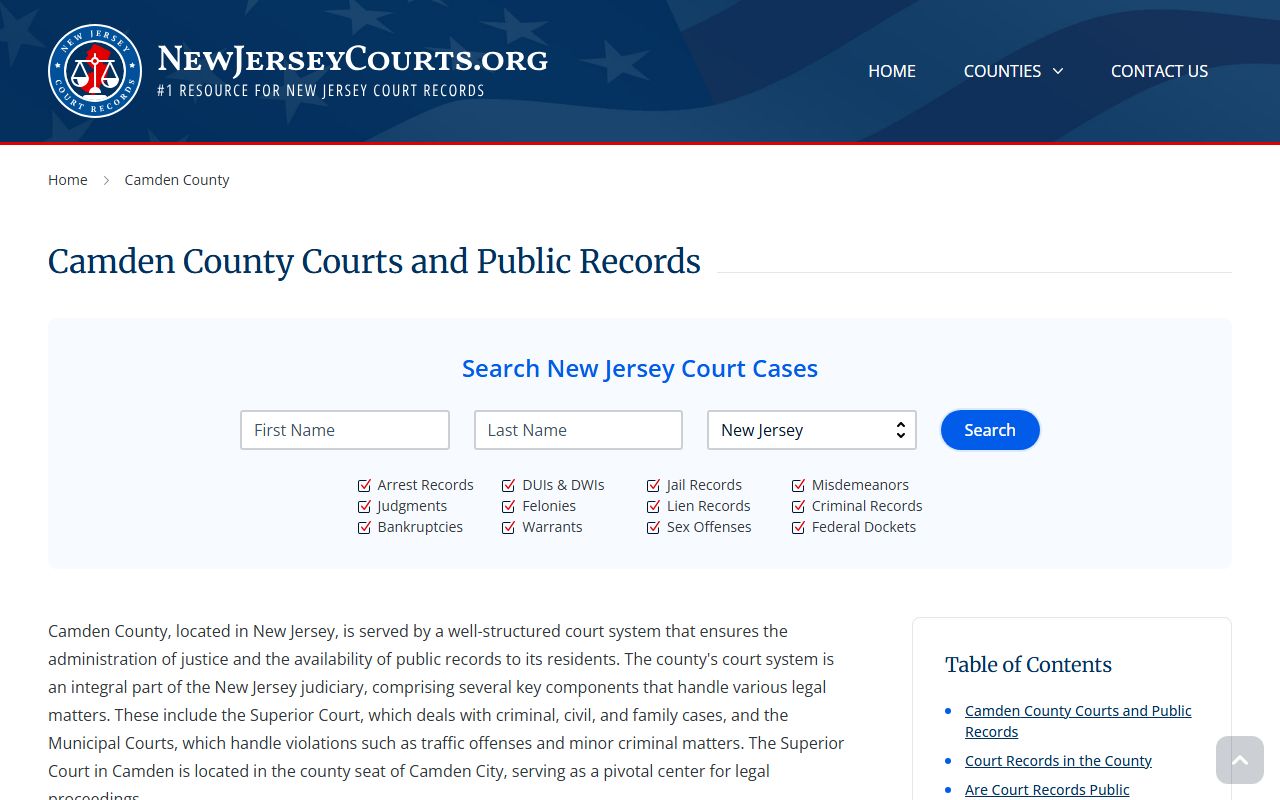
Task: Focus the Last Name input field
Action: pos(578,430)
